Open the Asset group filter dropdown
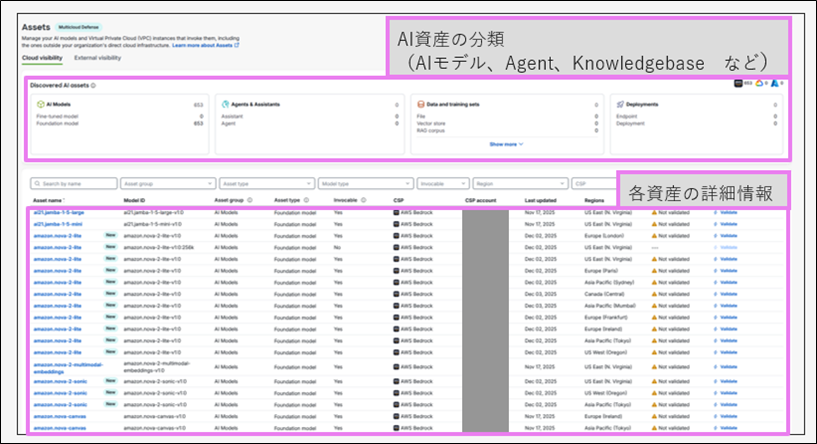 click(166, 184)
